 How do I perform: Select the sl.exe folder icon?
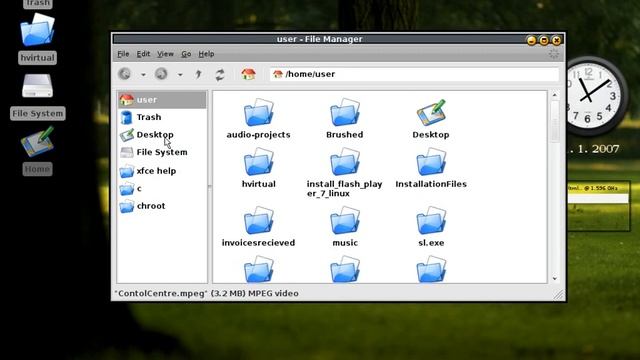point(431,220)
